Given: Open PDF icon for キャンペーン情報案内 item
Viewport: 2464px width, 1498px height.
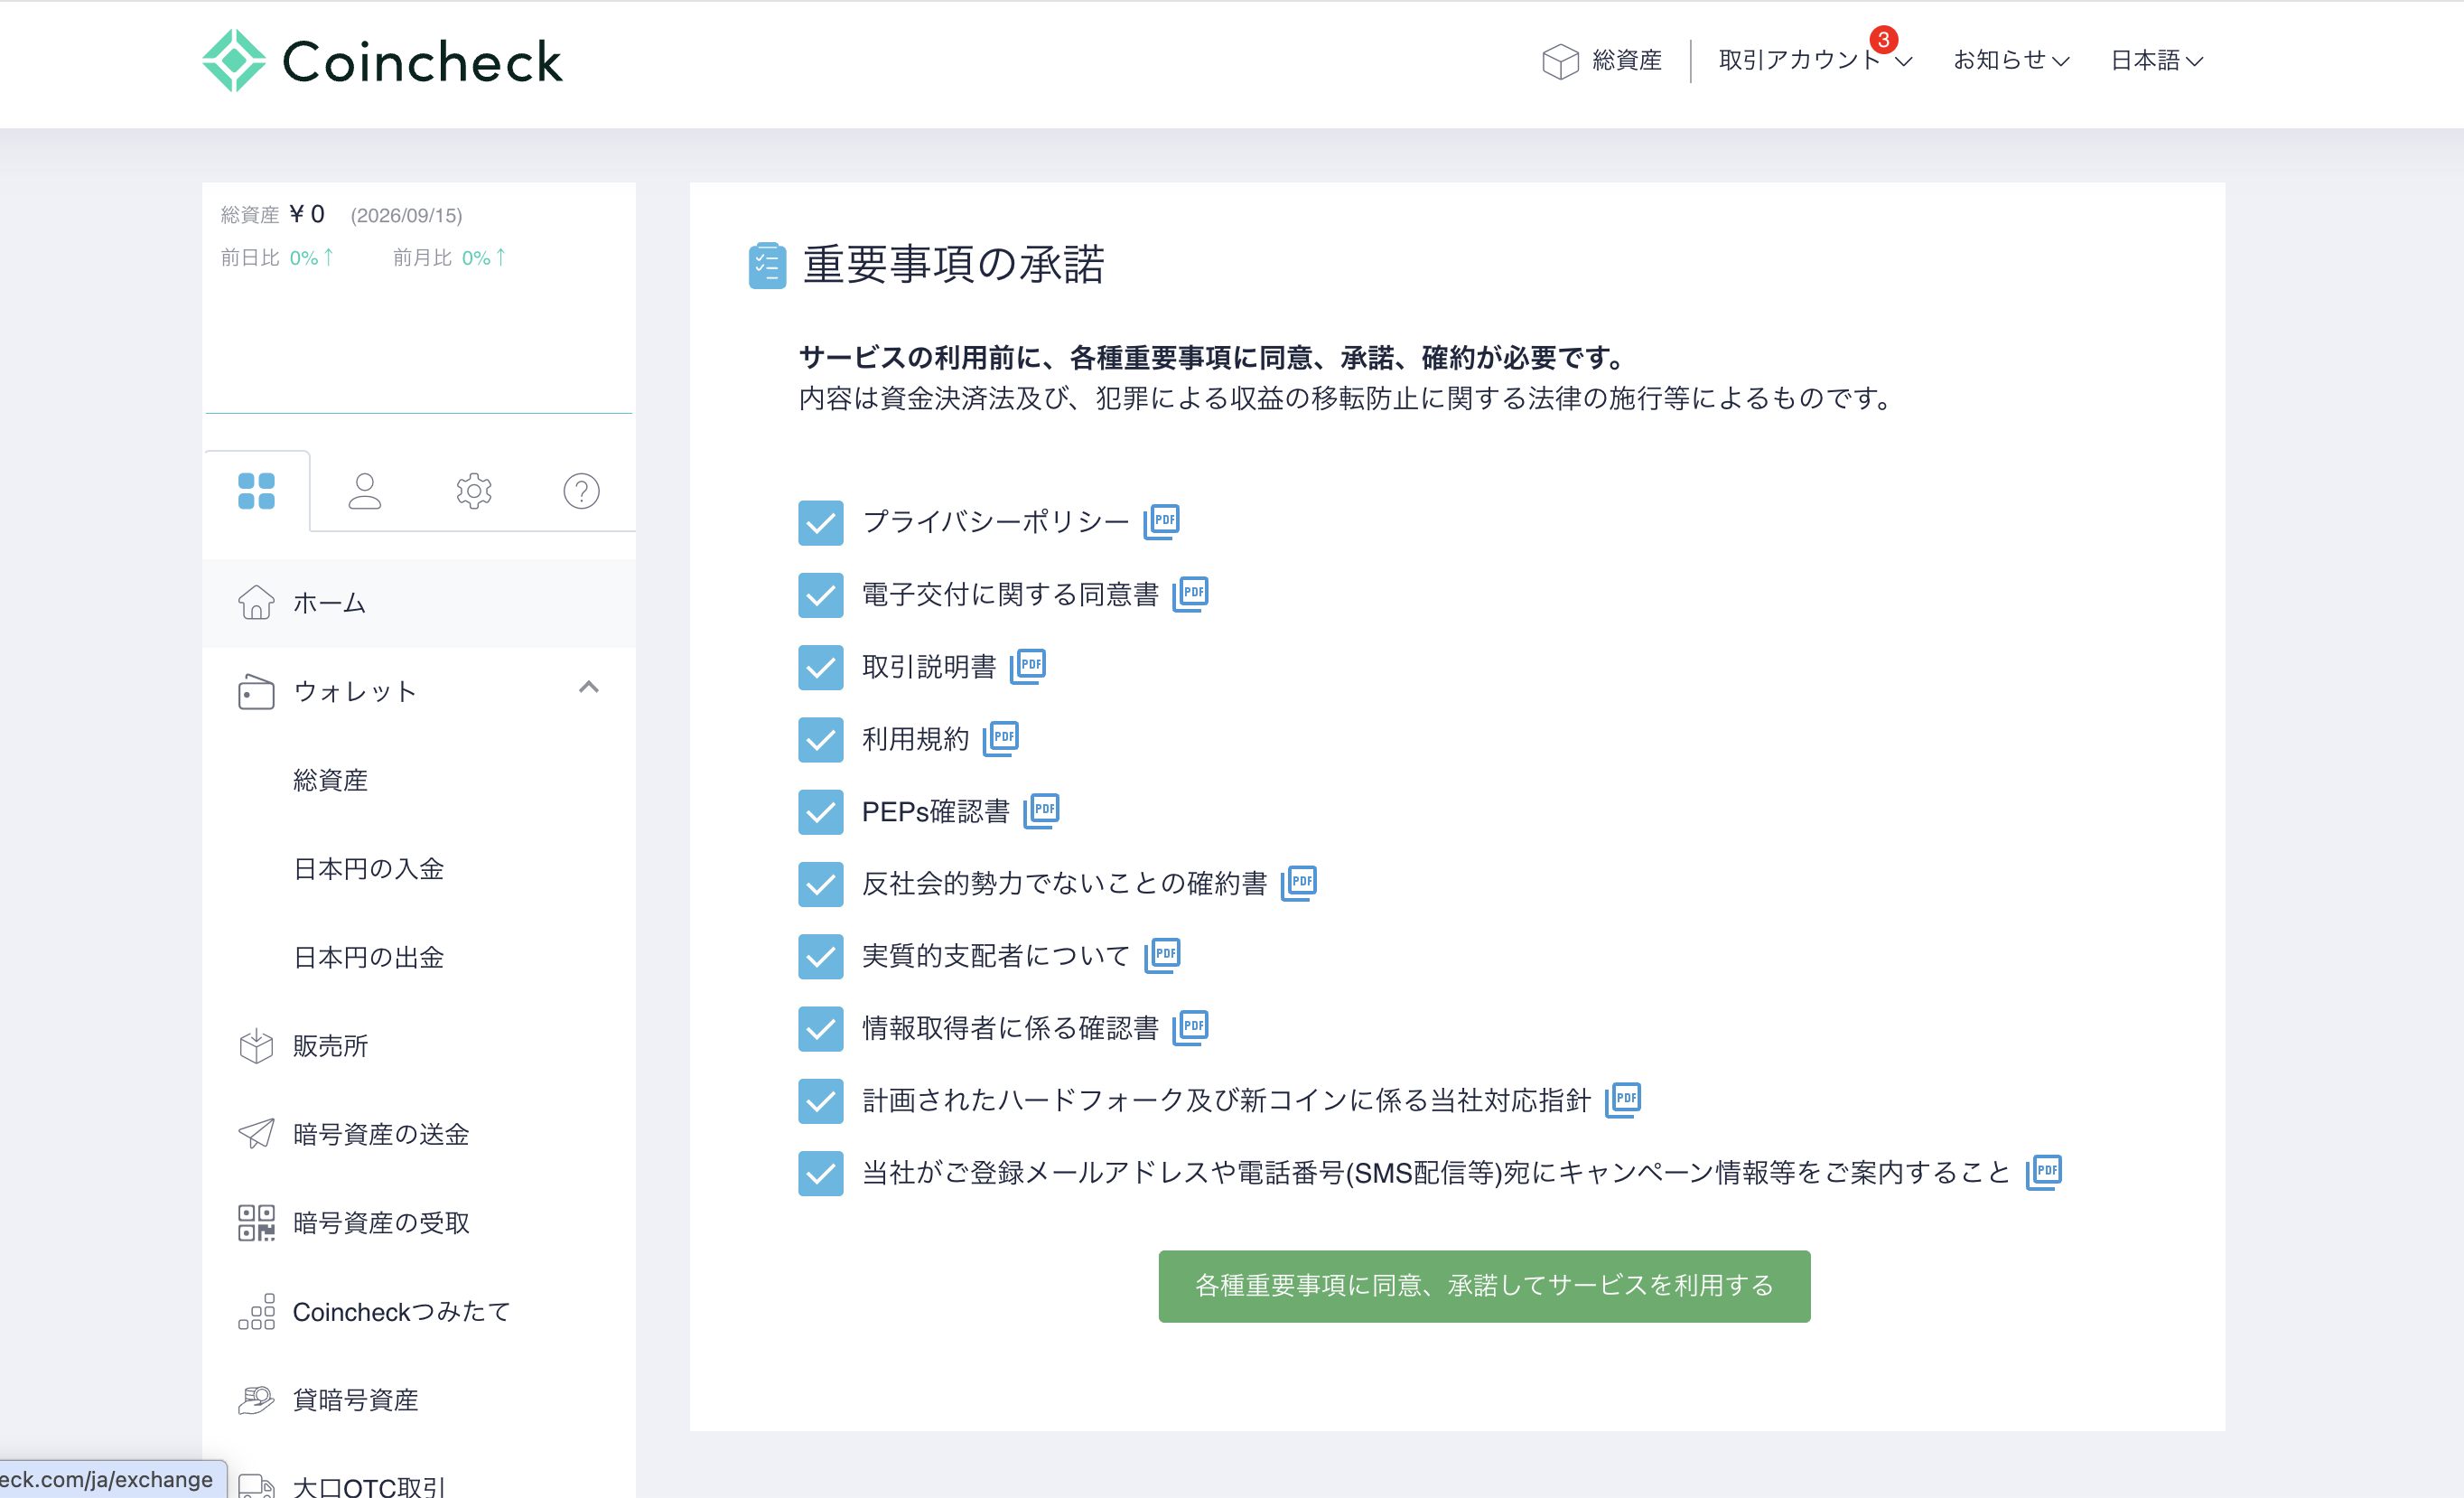Looking at the screenshot, I should (x=2044, y=1173).
